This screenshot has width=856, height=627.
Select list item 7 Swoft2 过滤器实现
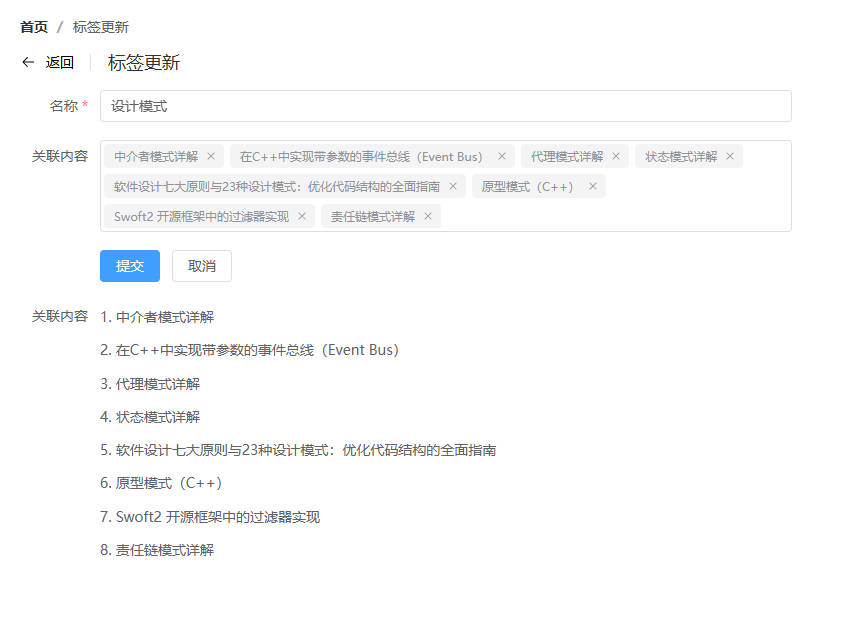[x=210, y=517]
